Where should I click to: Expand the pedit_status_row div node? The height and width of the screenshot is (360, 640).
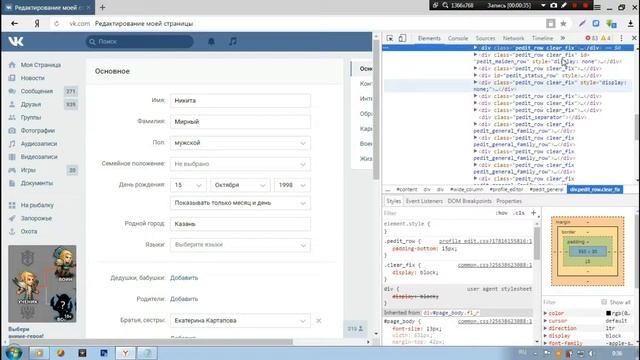476,75
